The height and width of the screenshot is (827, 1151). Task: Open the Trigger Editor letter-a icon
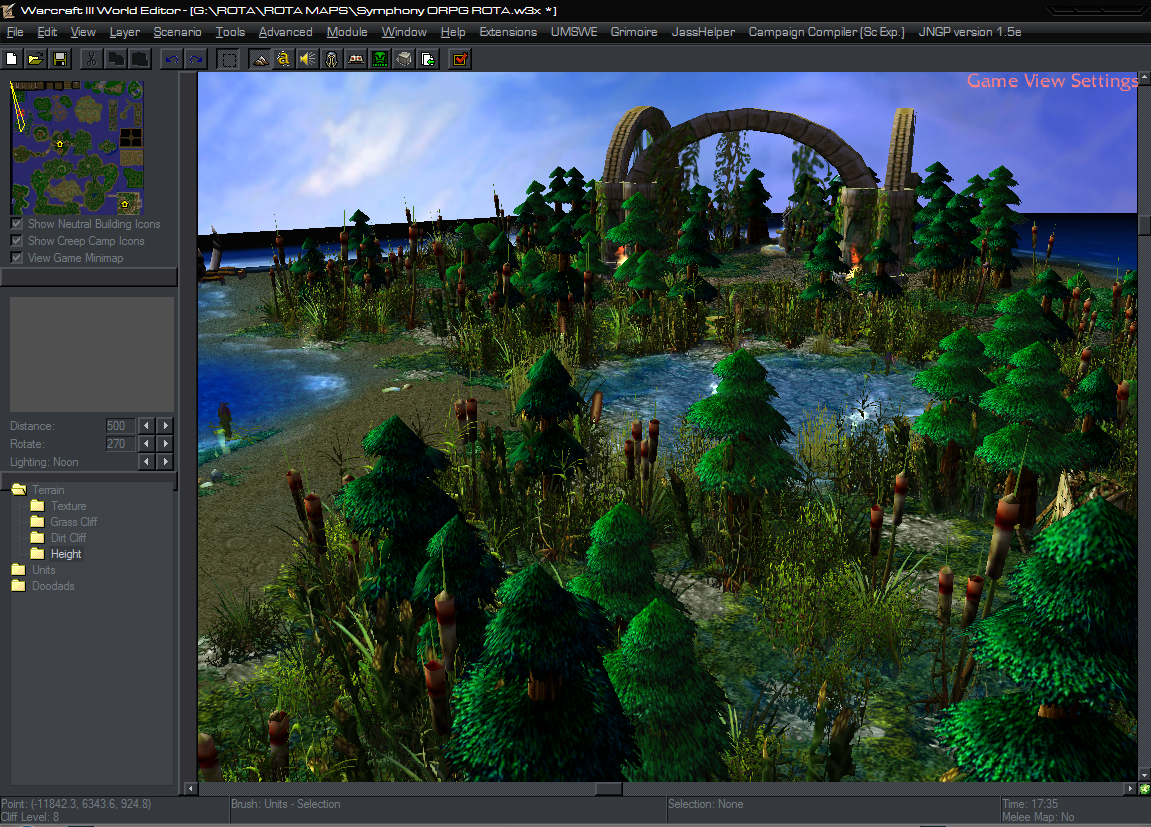283,59
